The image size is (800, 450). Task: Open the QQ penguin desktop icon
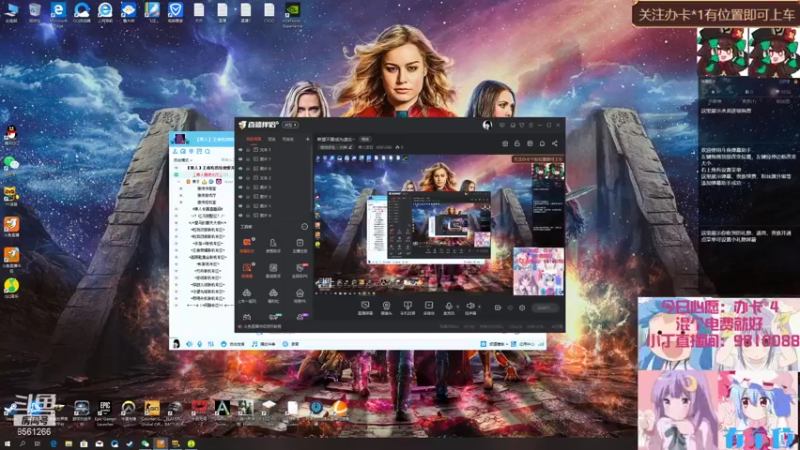tap(11, 134)
